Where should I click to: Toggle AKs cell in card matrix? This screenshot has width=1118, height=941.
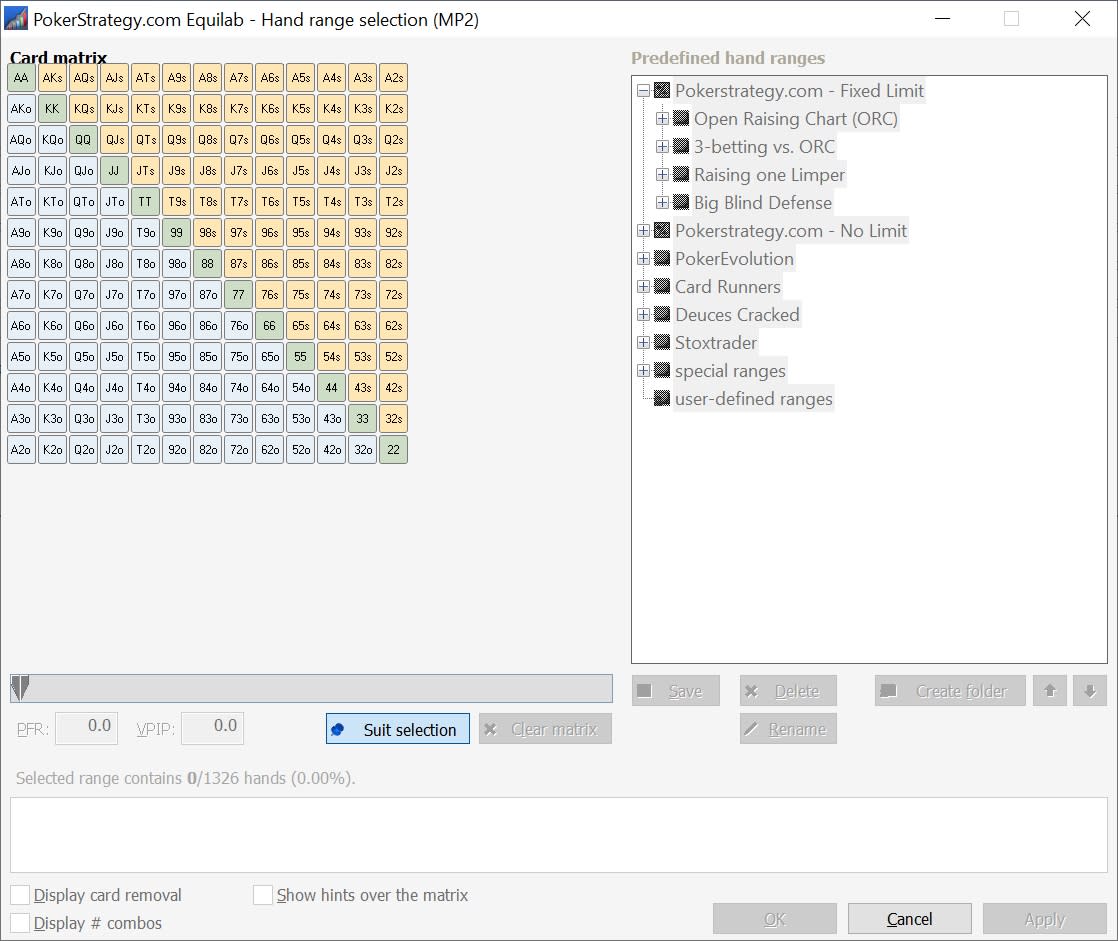tap(52, 78)
